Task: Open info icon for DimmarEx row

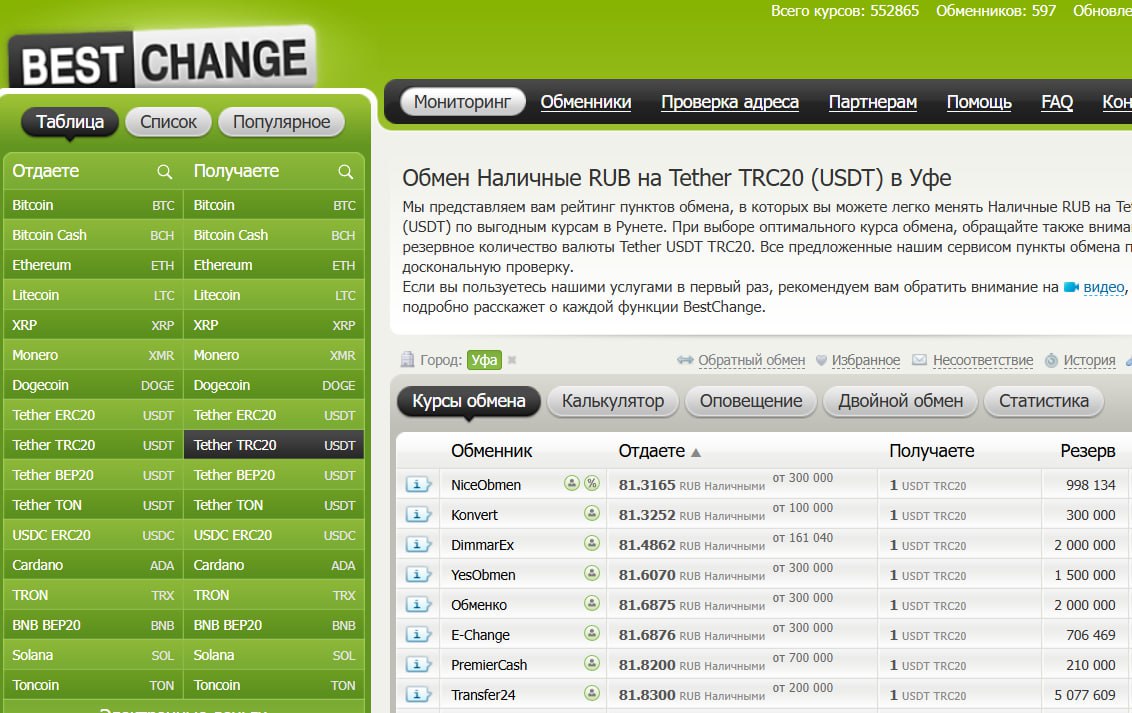Action: (x=417, y=545)
